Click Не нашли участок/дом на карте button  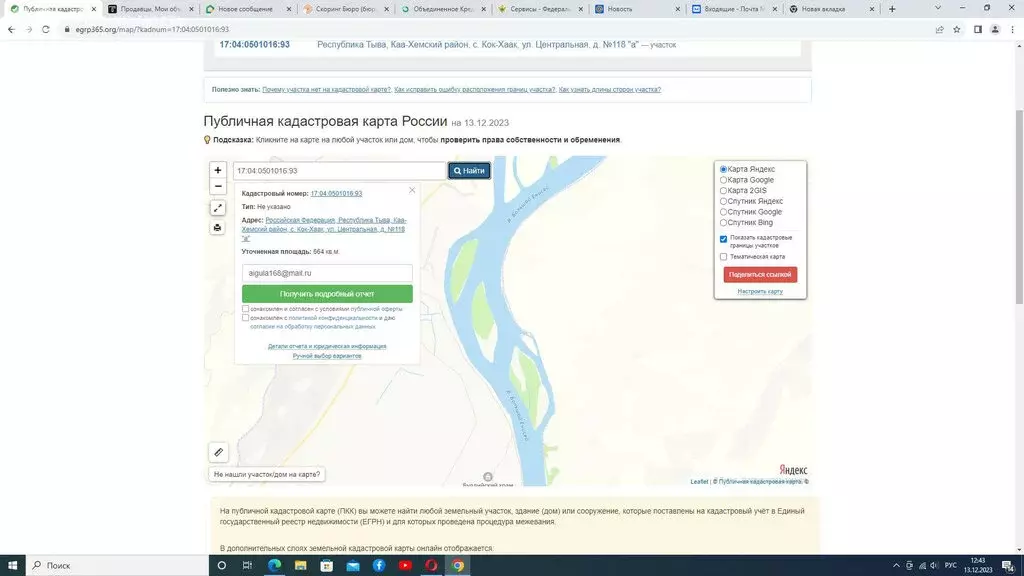coord(267,474)
